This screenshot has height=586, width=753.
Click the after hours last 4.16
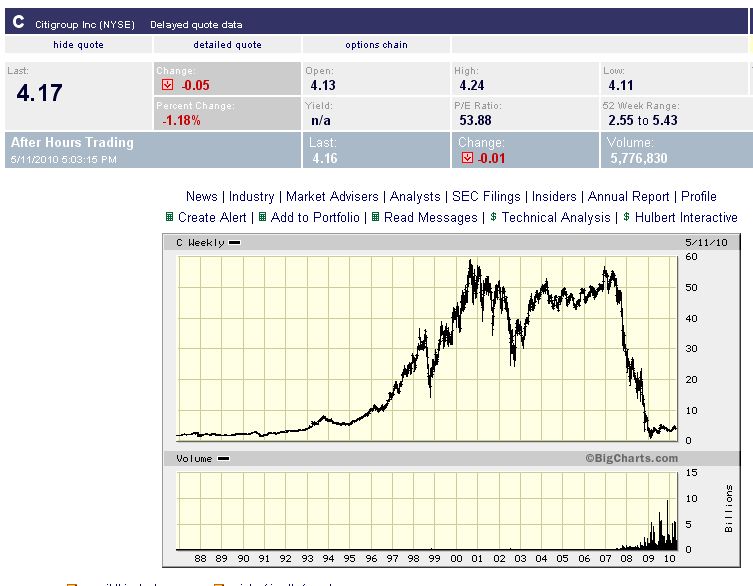tap(325, 158)
